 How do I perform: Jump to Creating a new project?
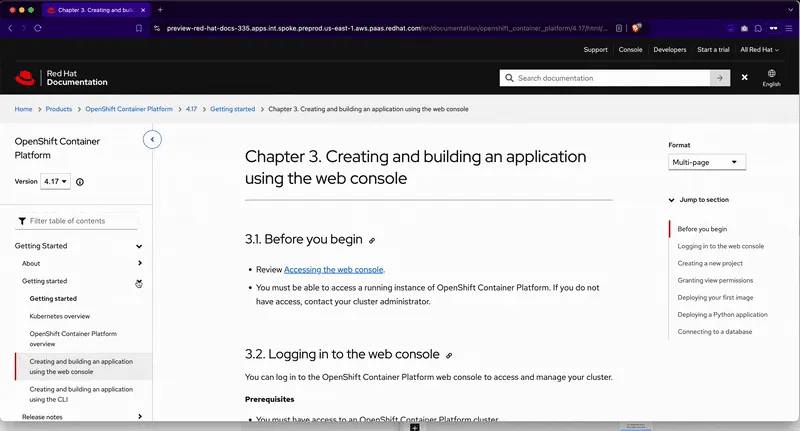coord(710,263)
